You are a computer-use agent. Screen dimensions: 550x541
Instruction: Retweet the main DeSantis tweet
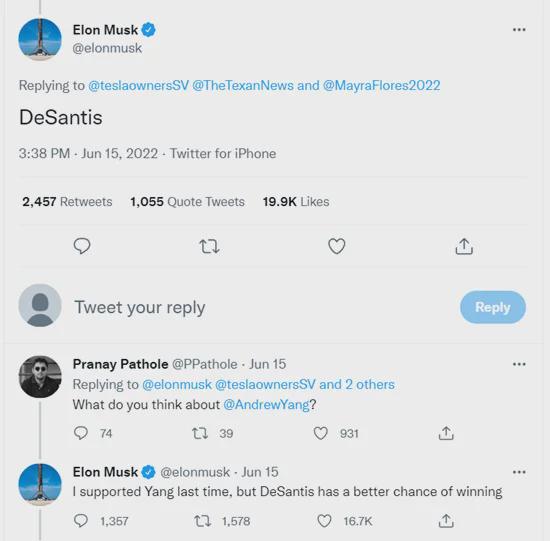click(209, 246)
